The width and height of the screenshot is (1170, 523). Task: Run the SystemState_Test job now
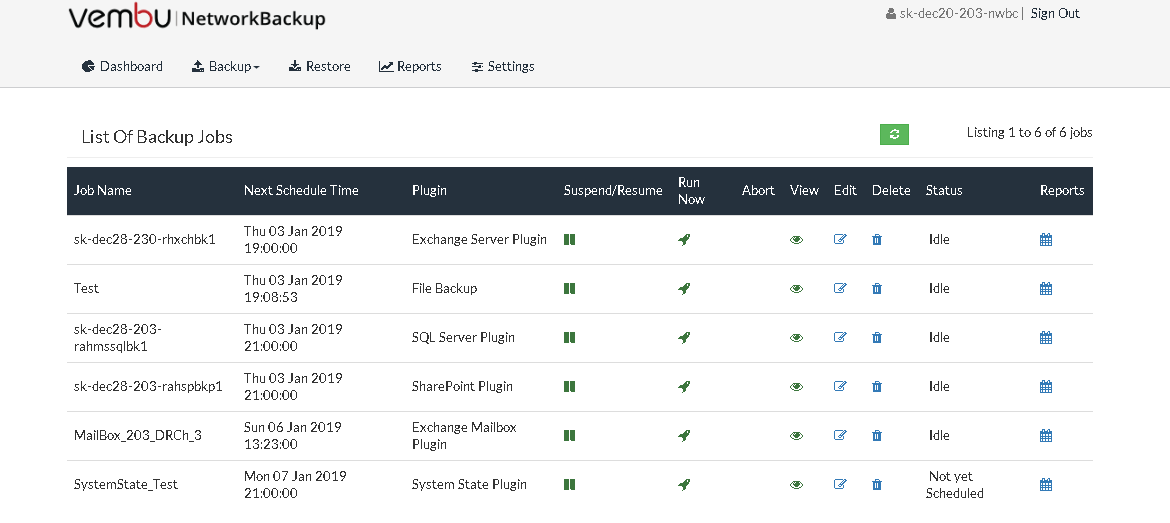683,484
